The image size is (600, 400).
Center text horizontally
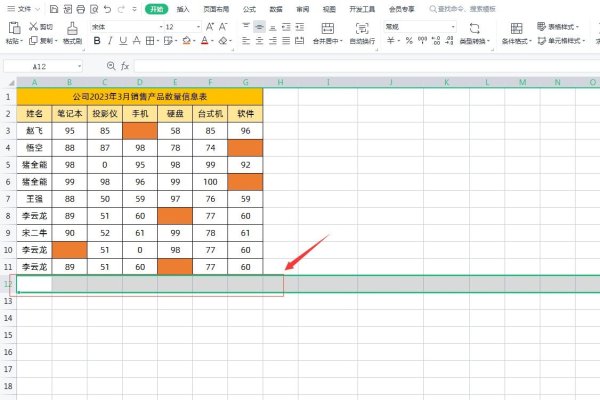pyautogui.click(x=259, y=41)
